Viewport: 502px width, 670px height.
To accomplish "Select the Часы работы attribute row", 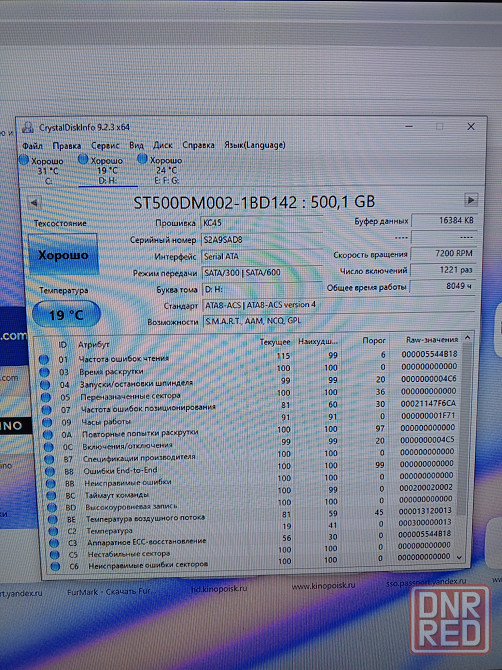I will 251,419.
